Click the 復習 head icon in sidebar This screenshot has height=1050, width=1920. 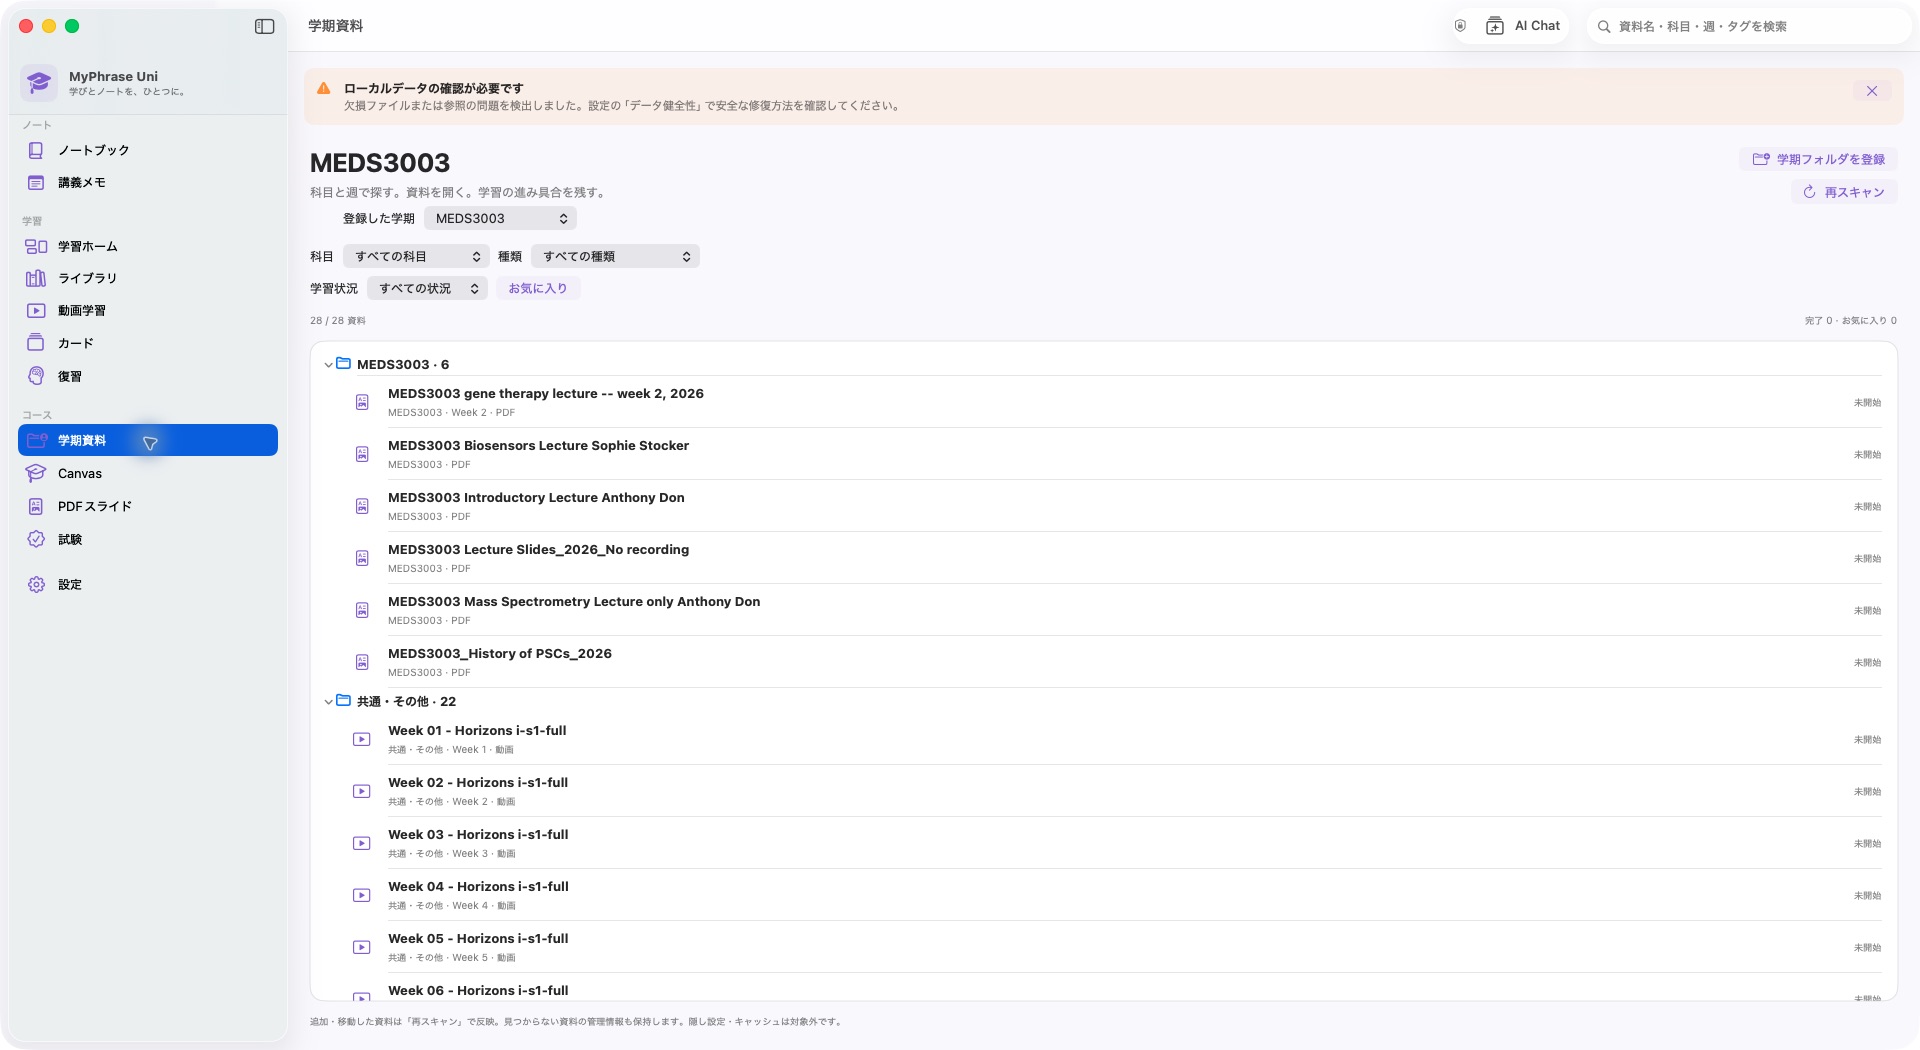pos(36,376)
